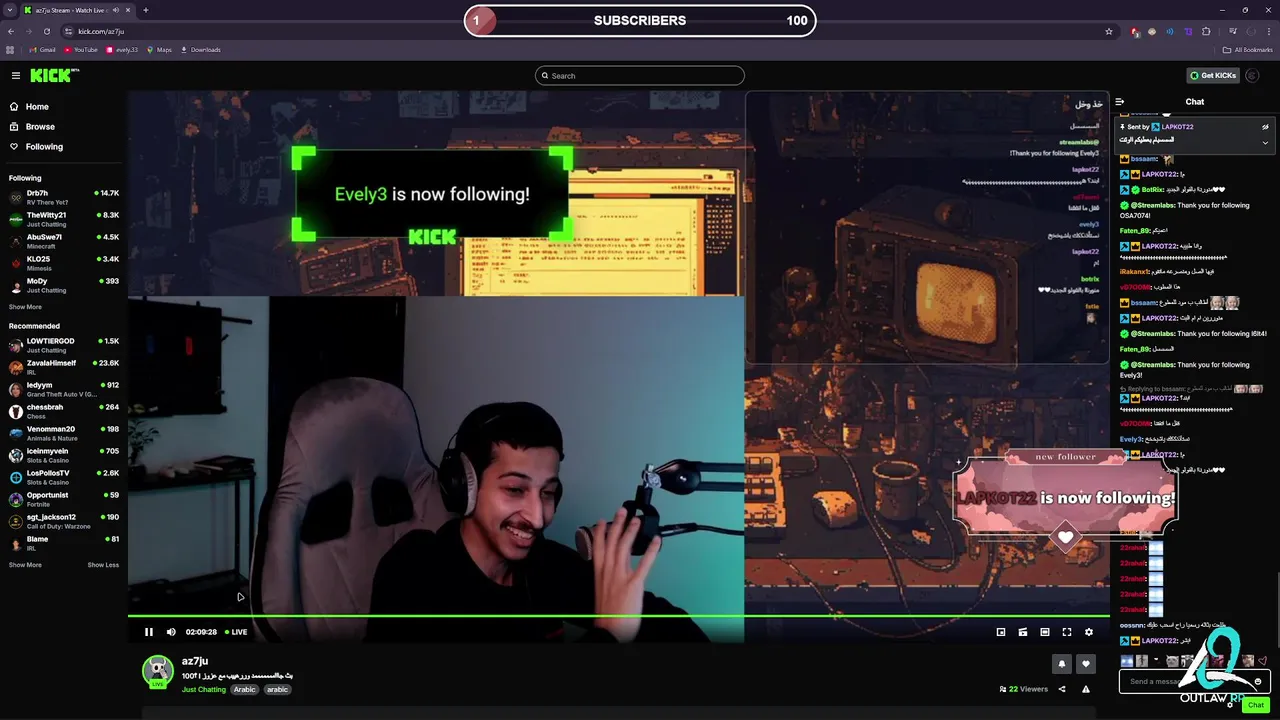Mute the az7ju Stream tab audio

tap(116, 10)
